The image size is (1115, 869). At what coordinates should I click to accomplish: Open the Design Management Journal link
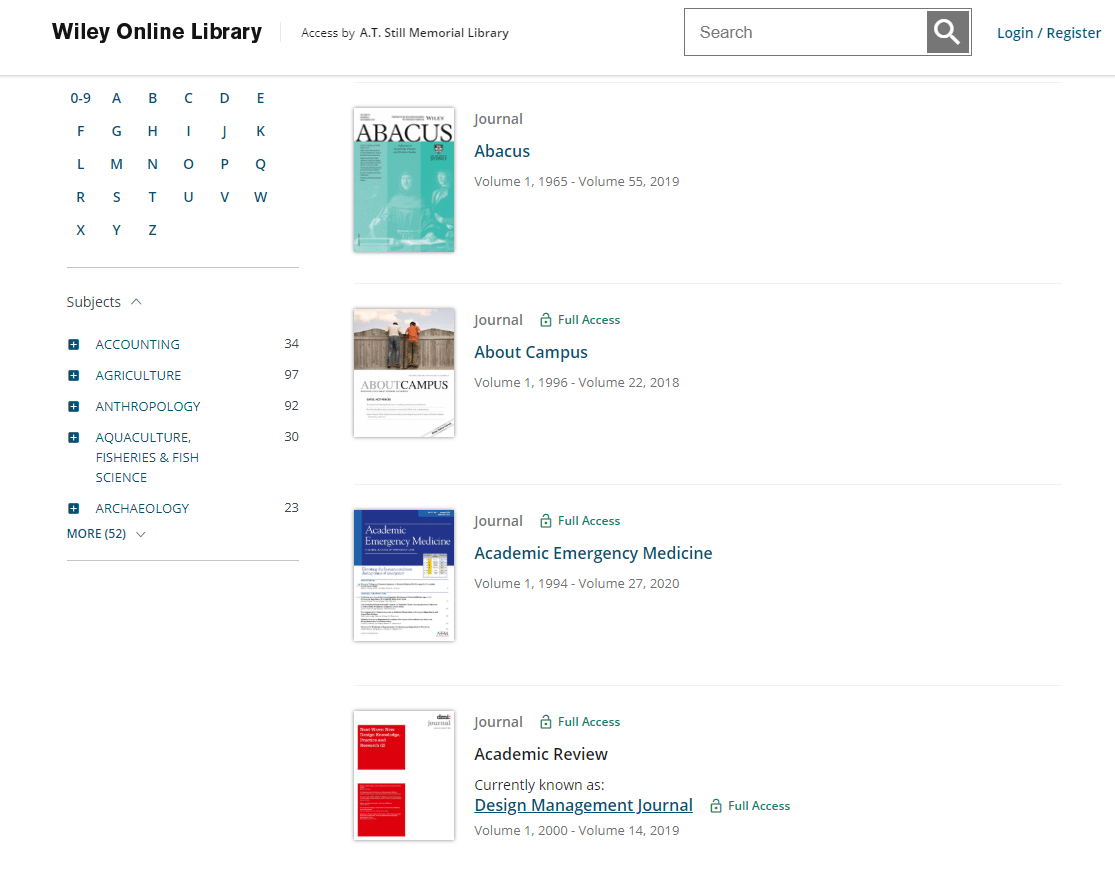(x=583, y=804)
